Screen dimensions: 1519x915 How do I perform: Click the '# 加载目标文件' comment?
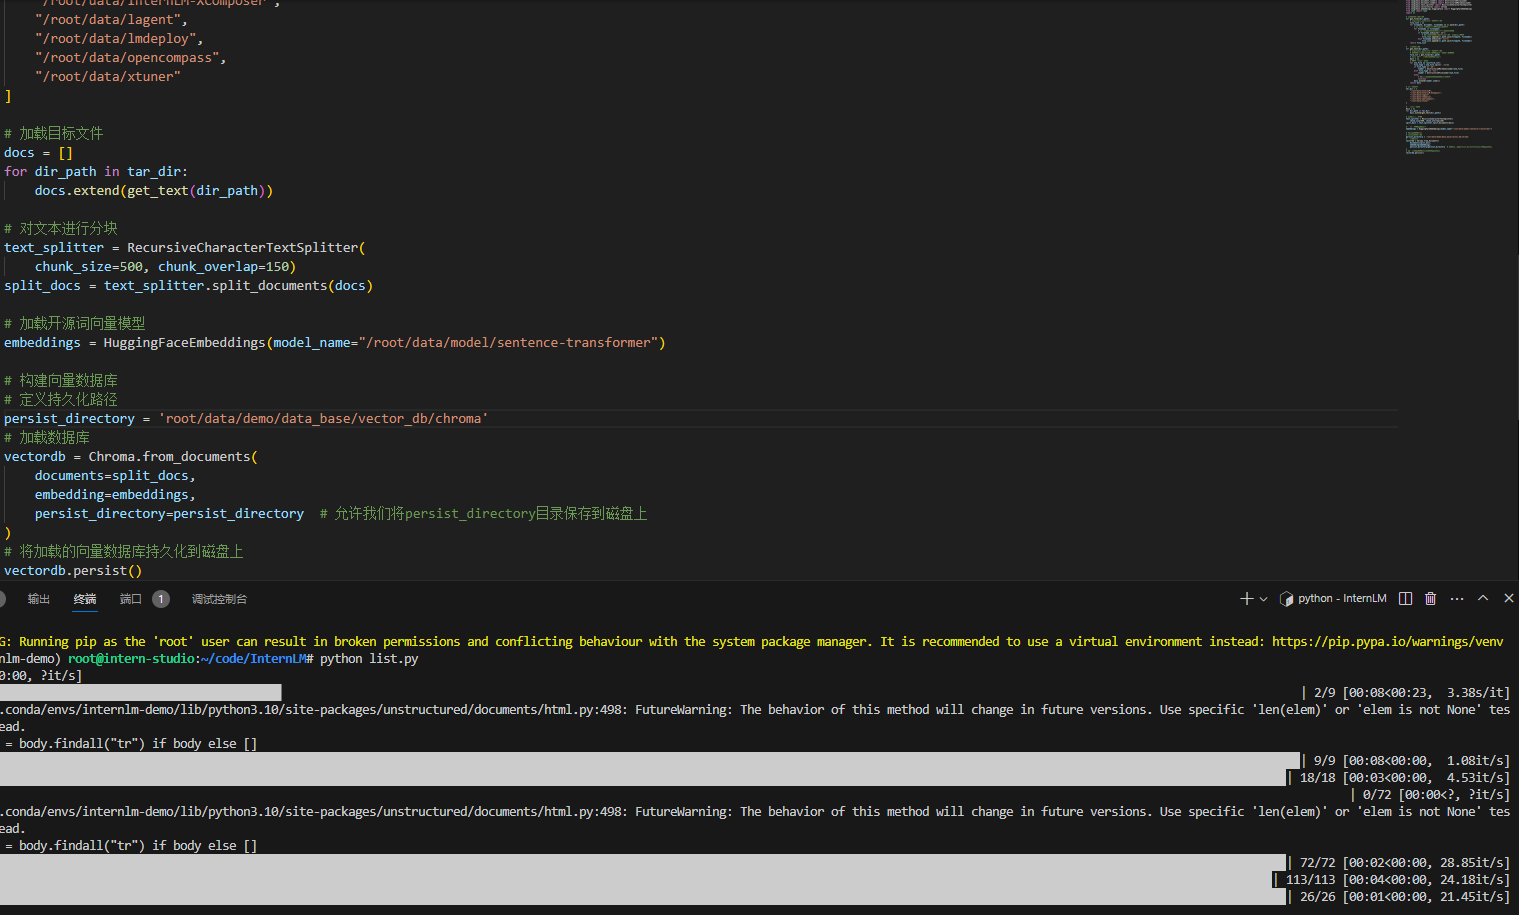tap(54, 133)
